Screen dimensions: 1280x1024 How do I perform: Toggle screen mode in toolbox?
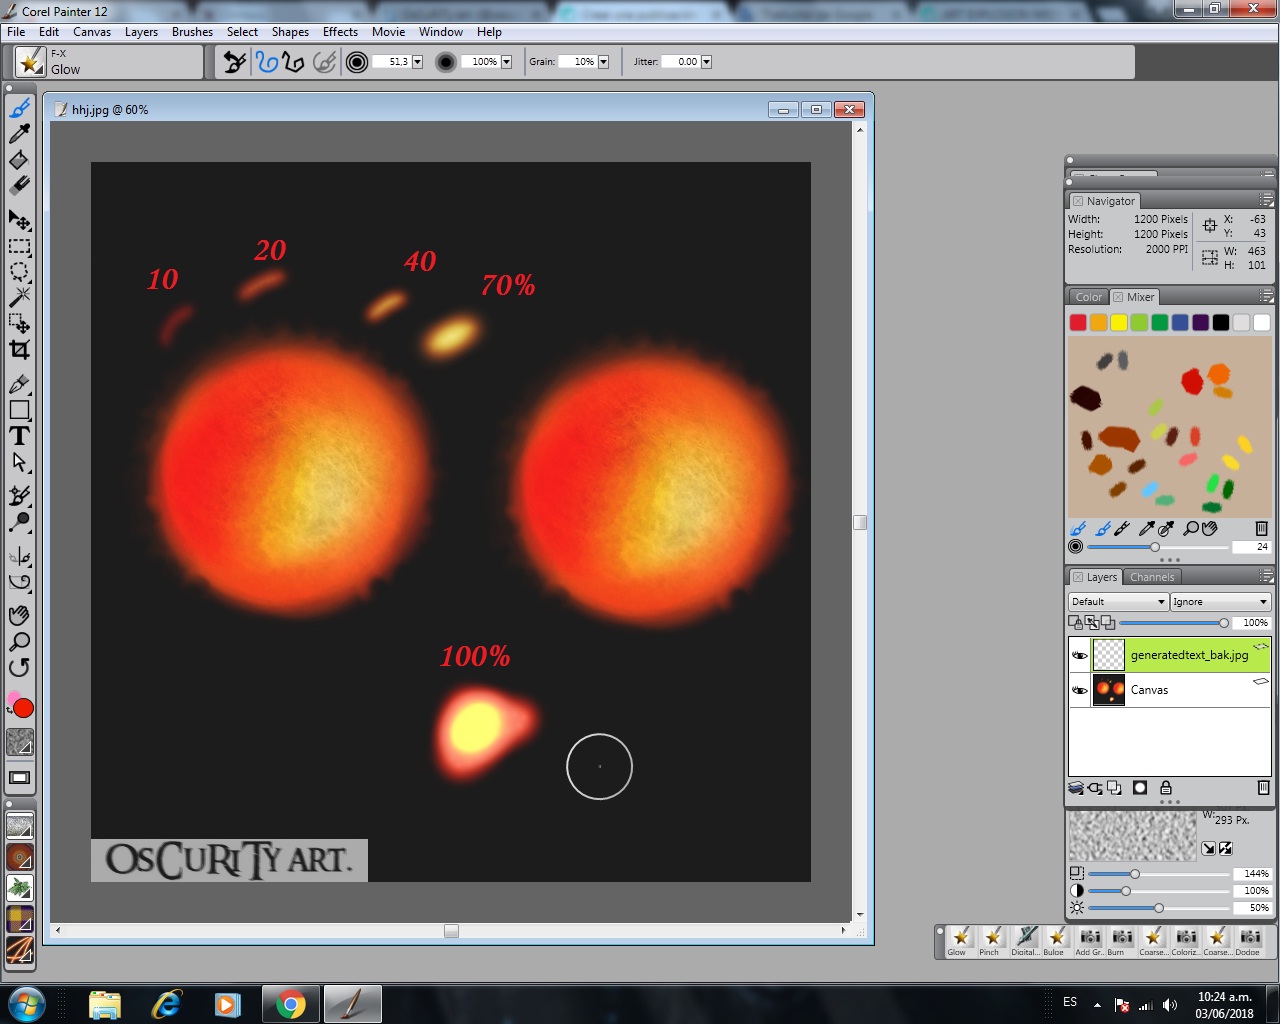point(20,777)
